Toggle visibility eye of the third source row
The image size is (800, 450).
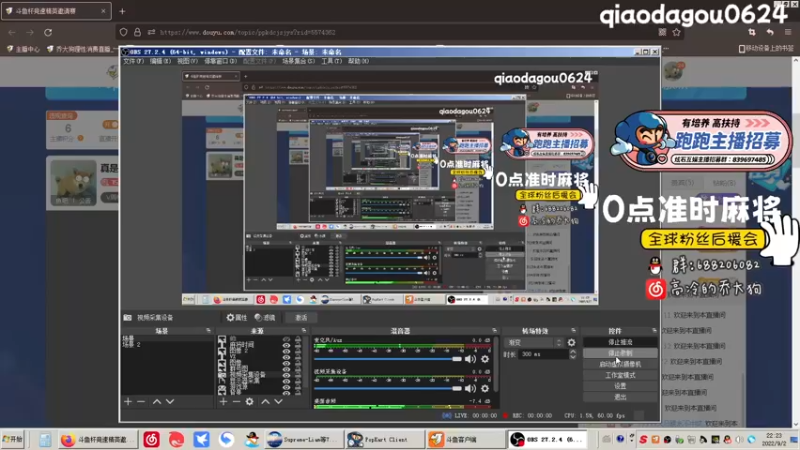click(x=286, y=352)
